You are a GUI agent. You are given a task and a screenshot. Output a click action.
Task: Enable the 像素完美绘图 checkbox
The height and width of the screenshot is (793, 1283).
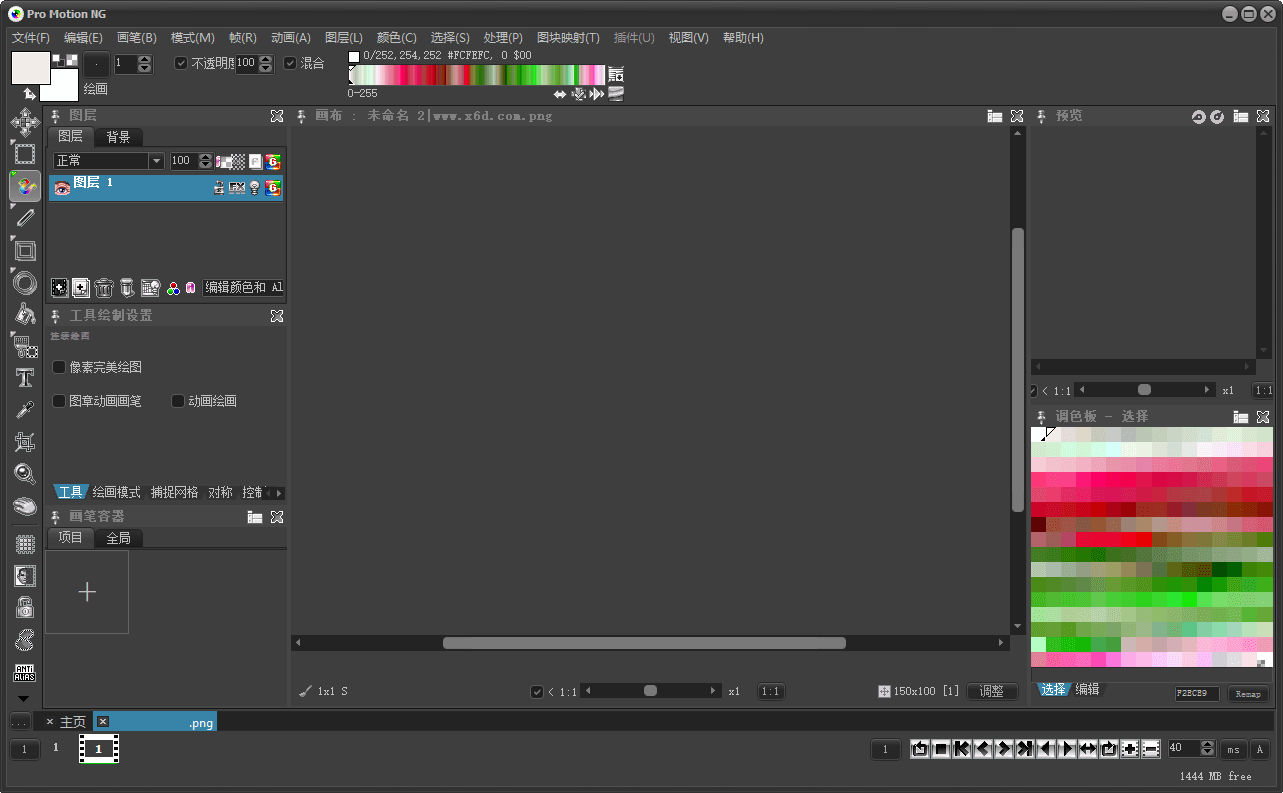(x=59, y=367)
